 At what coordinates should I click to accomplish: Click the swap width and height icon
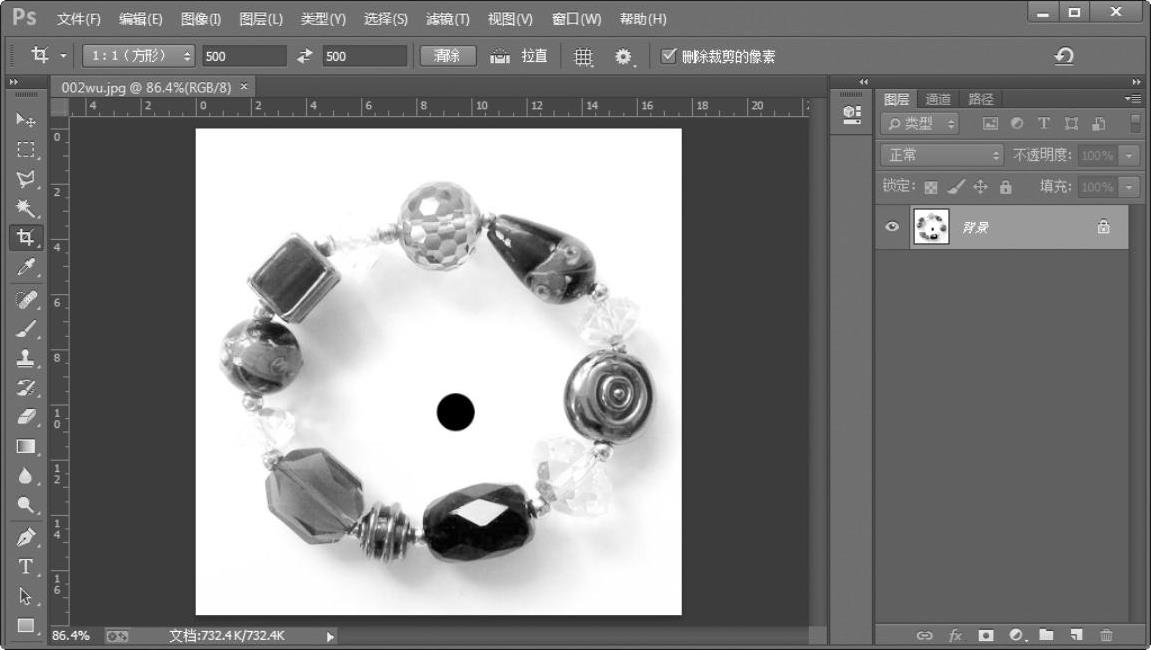click(x=305, y=57)
